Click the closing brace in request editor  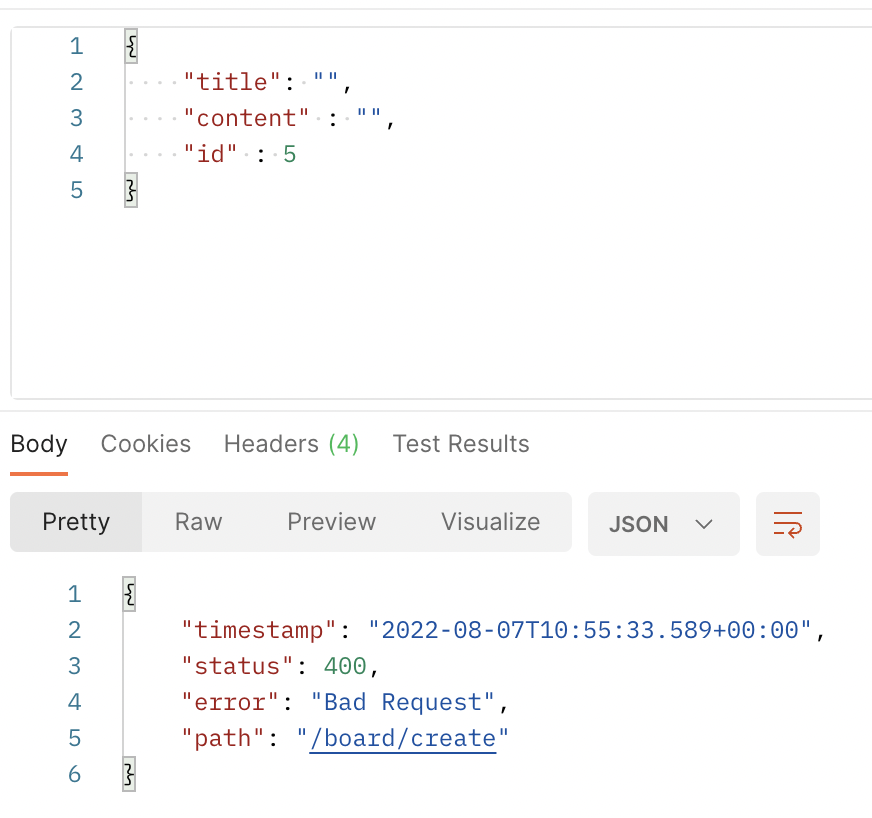(x=131, y=190)
